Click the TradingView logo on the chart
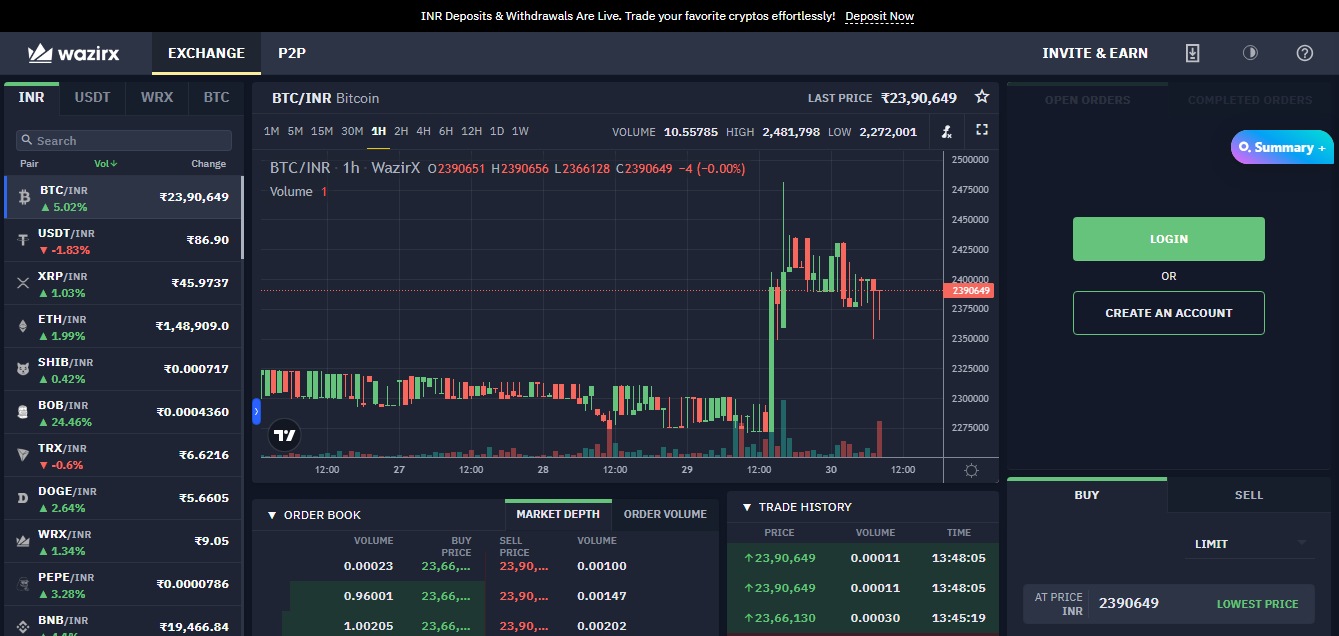The image size is (1339, 636). click(x=285, y=435)
